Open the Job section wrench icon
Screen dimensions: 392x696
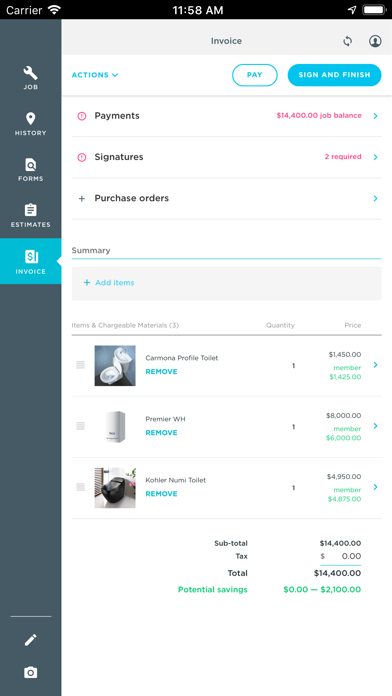click(31, 73)
